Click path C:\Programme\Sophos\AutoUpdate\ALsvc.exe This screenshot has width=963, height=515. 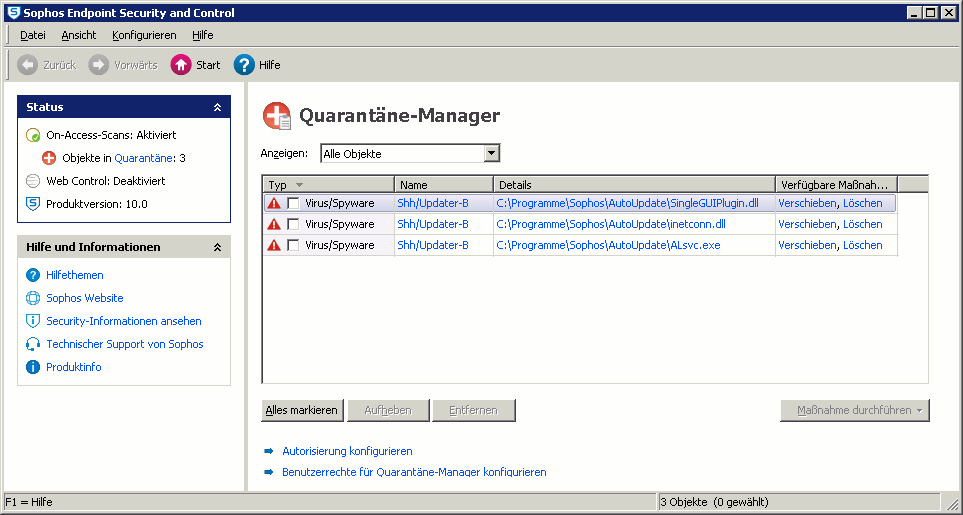tap(608, 245)
